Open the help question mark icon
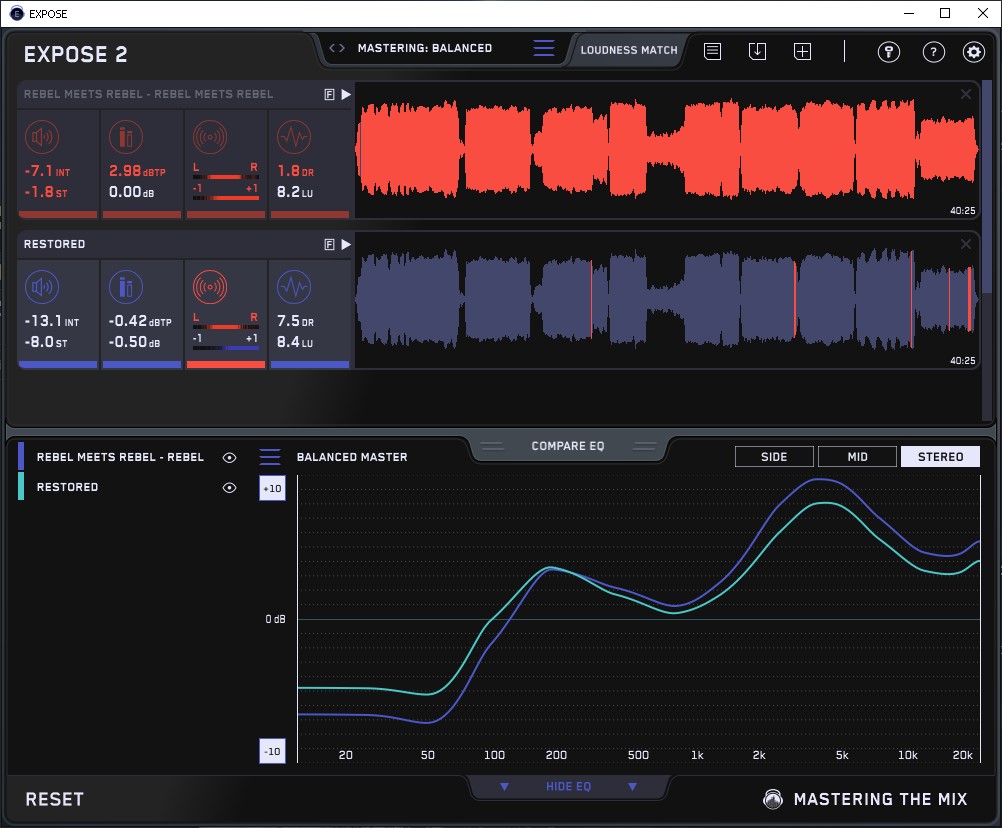This screenshot has height=828, width=1002. point(933,52)
